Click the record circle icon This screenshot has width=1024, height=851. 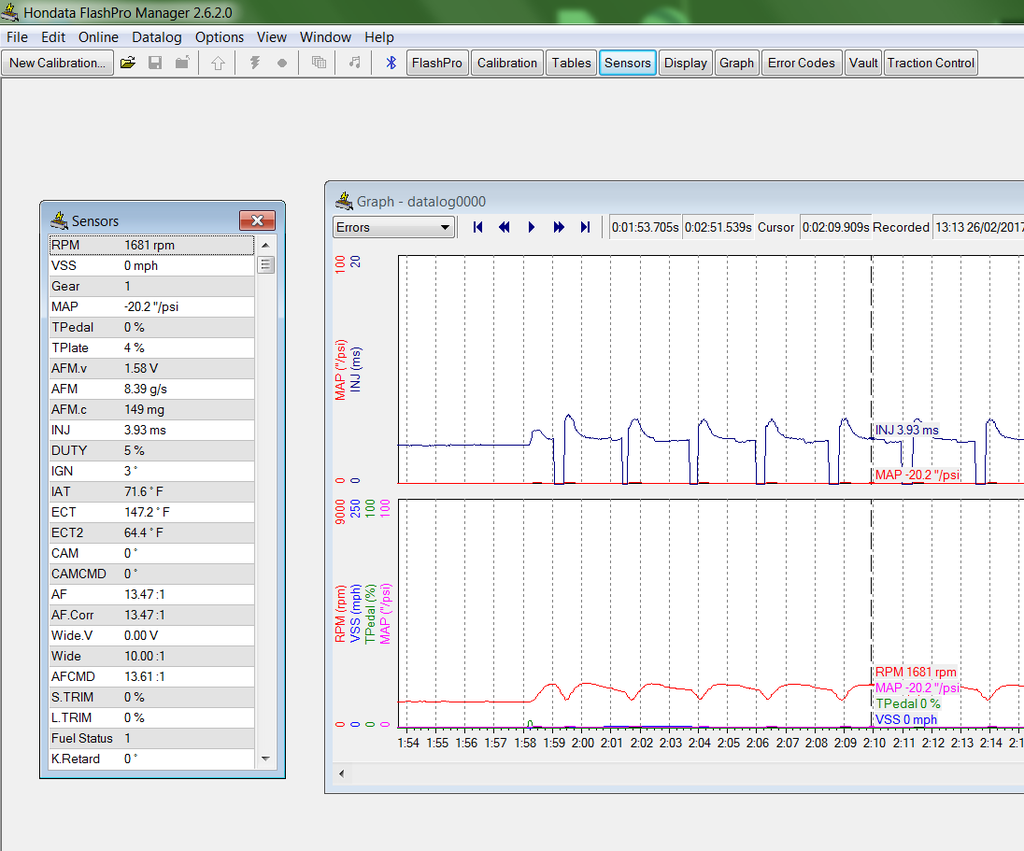coord(282,63)
